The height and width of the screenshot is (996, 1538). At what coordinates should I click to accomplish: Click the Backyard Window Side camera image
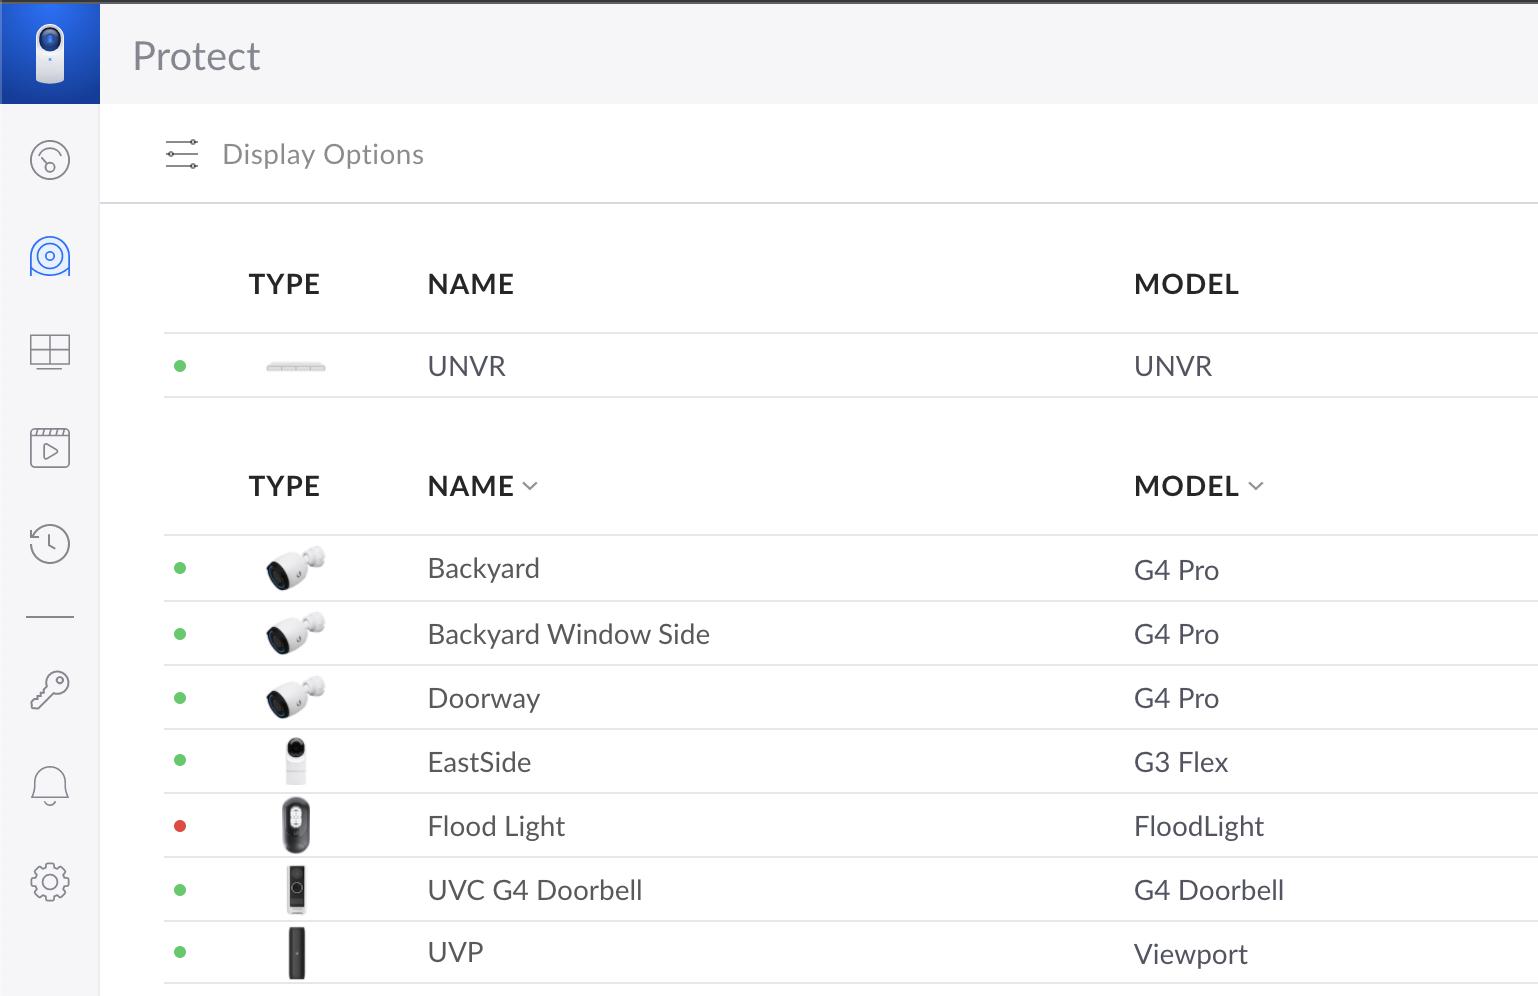click(295, 633)
